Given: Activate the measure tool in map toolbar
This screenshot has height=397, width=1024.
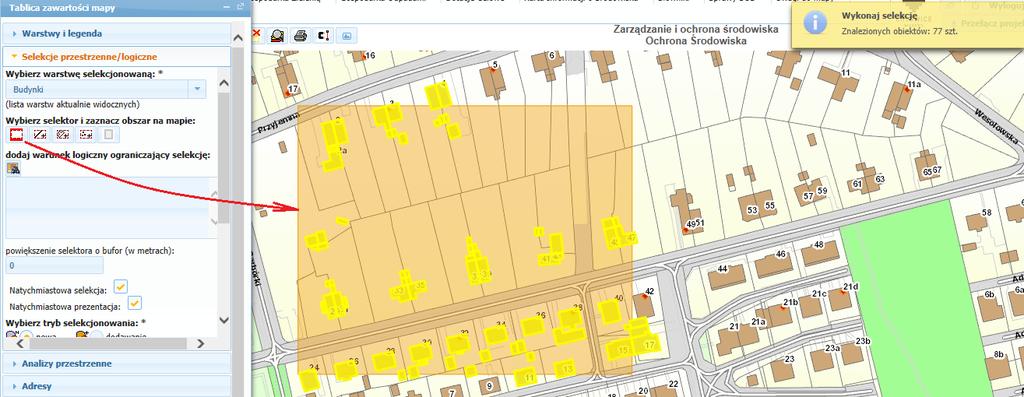Looking at the screenshot, I should pyautogui.click(x=323, y=35).
